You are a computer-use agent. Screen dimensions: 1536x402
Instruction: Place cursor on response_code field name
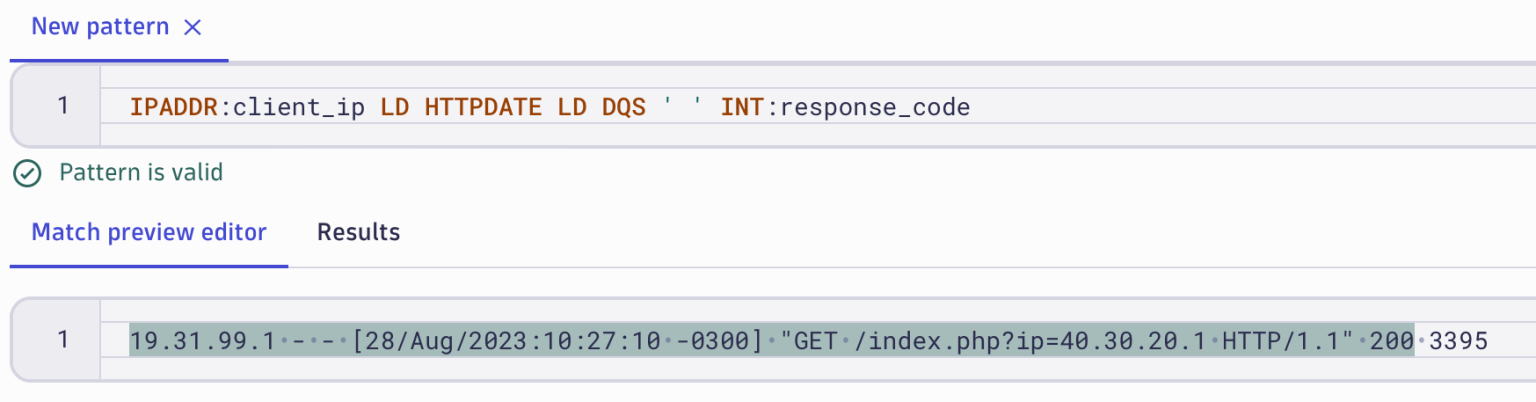(x=874, y=107)
